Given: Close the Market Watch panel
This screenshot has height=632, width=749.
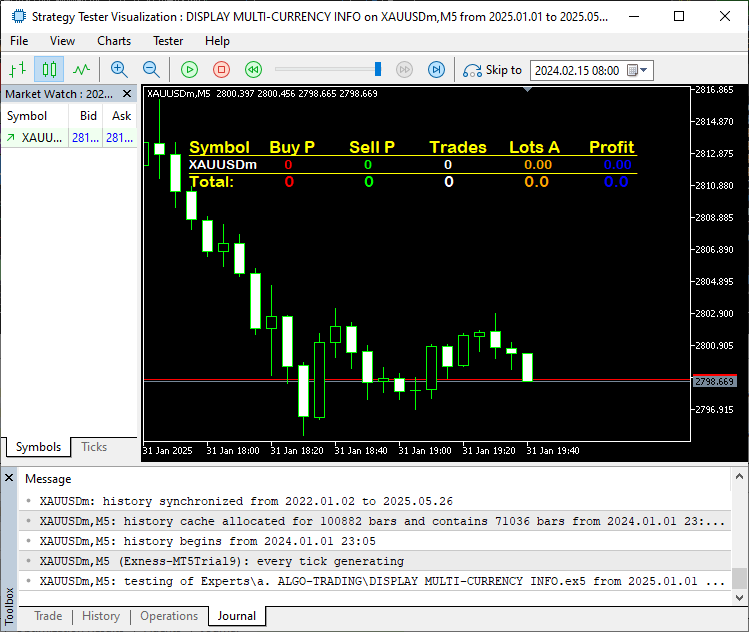Looking at the screenshot, I should click(x=127, y=94).
